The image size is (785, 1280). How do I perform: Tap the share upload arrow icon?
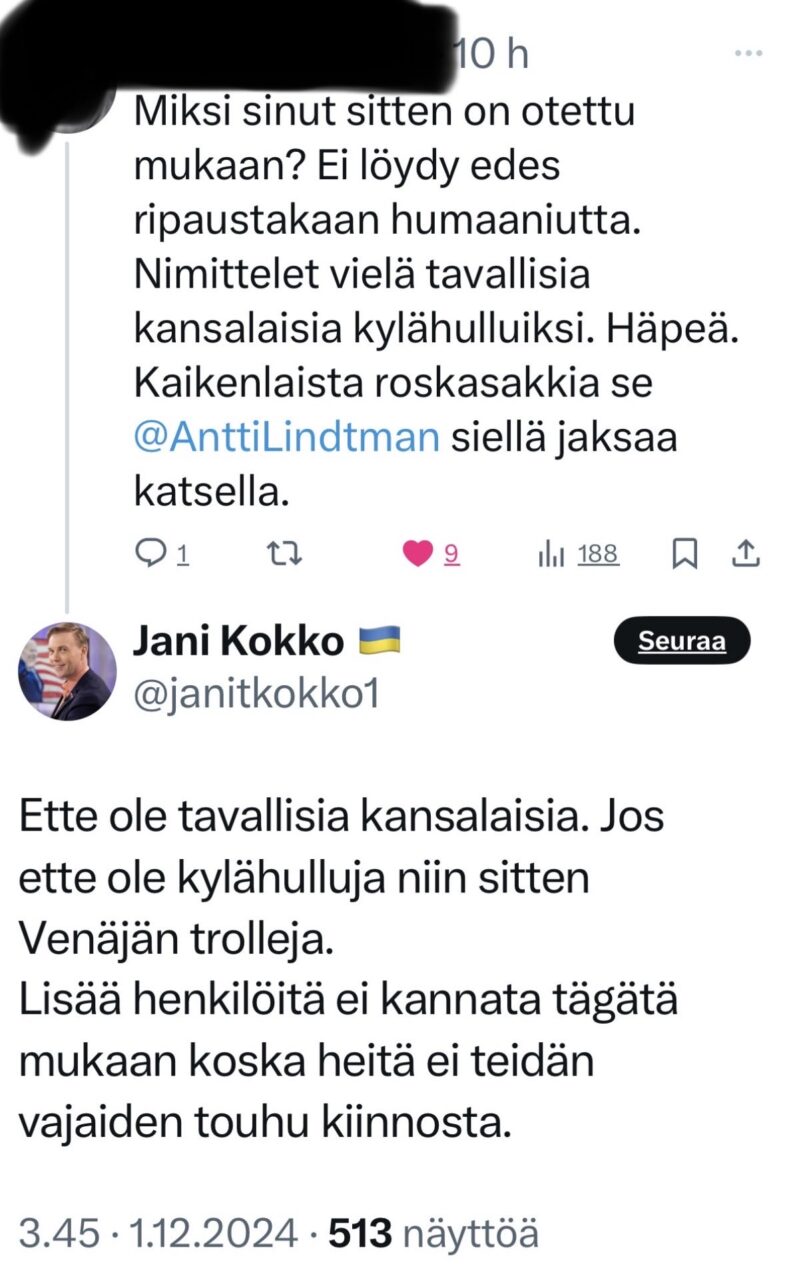pos(748,552)
